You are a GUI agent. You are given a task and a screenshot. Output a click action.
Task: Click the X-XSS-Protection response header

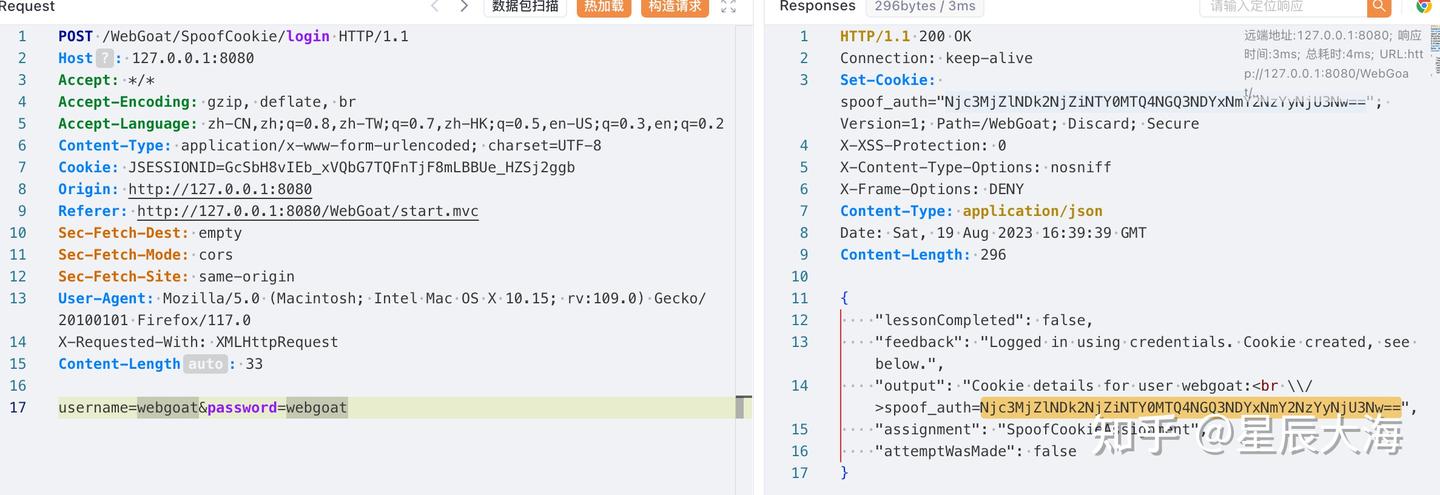[x=923, y=145]
